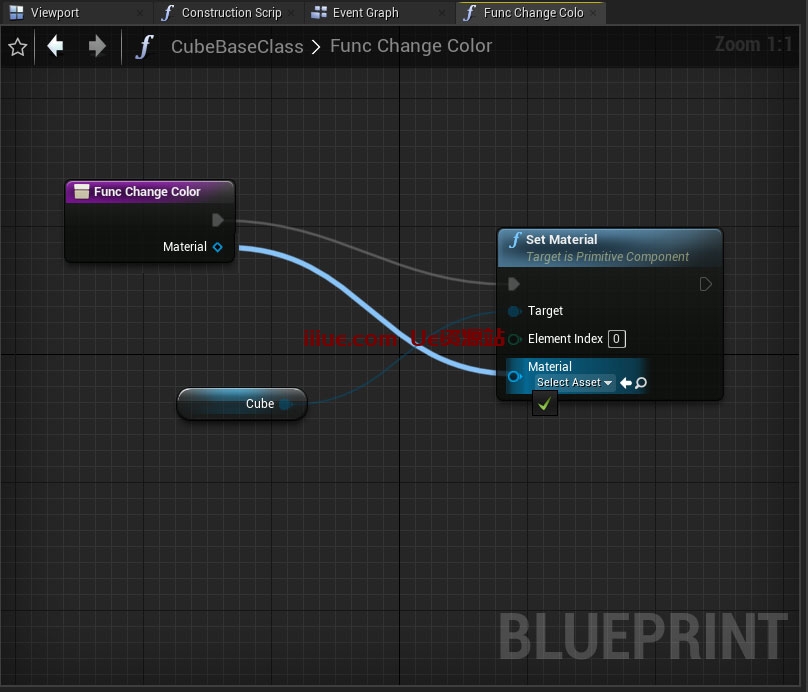The image size is (808, 692).
Task: Click the Target input pin on Set Material
Action: point(514,311)
